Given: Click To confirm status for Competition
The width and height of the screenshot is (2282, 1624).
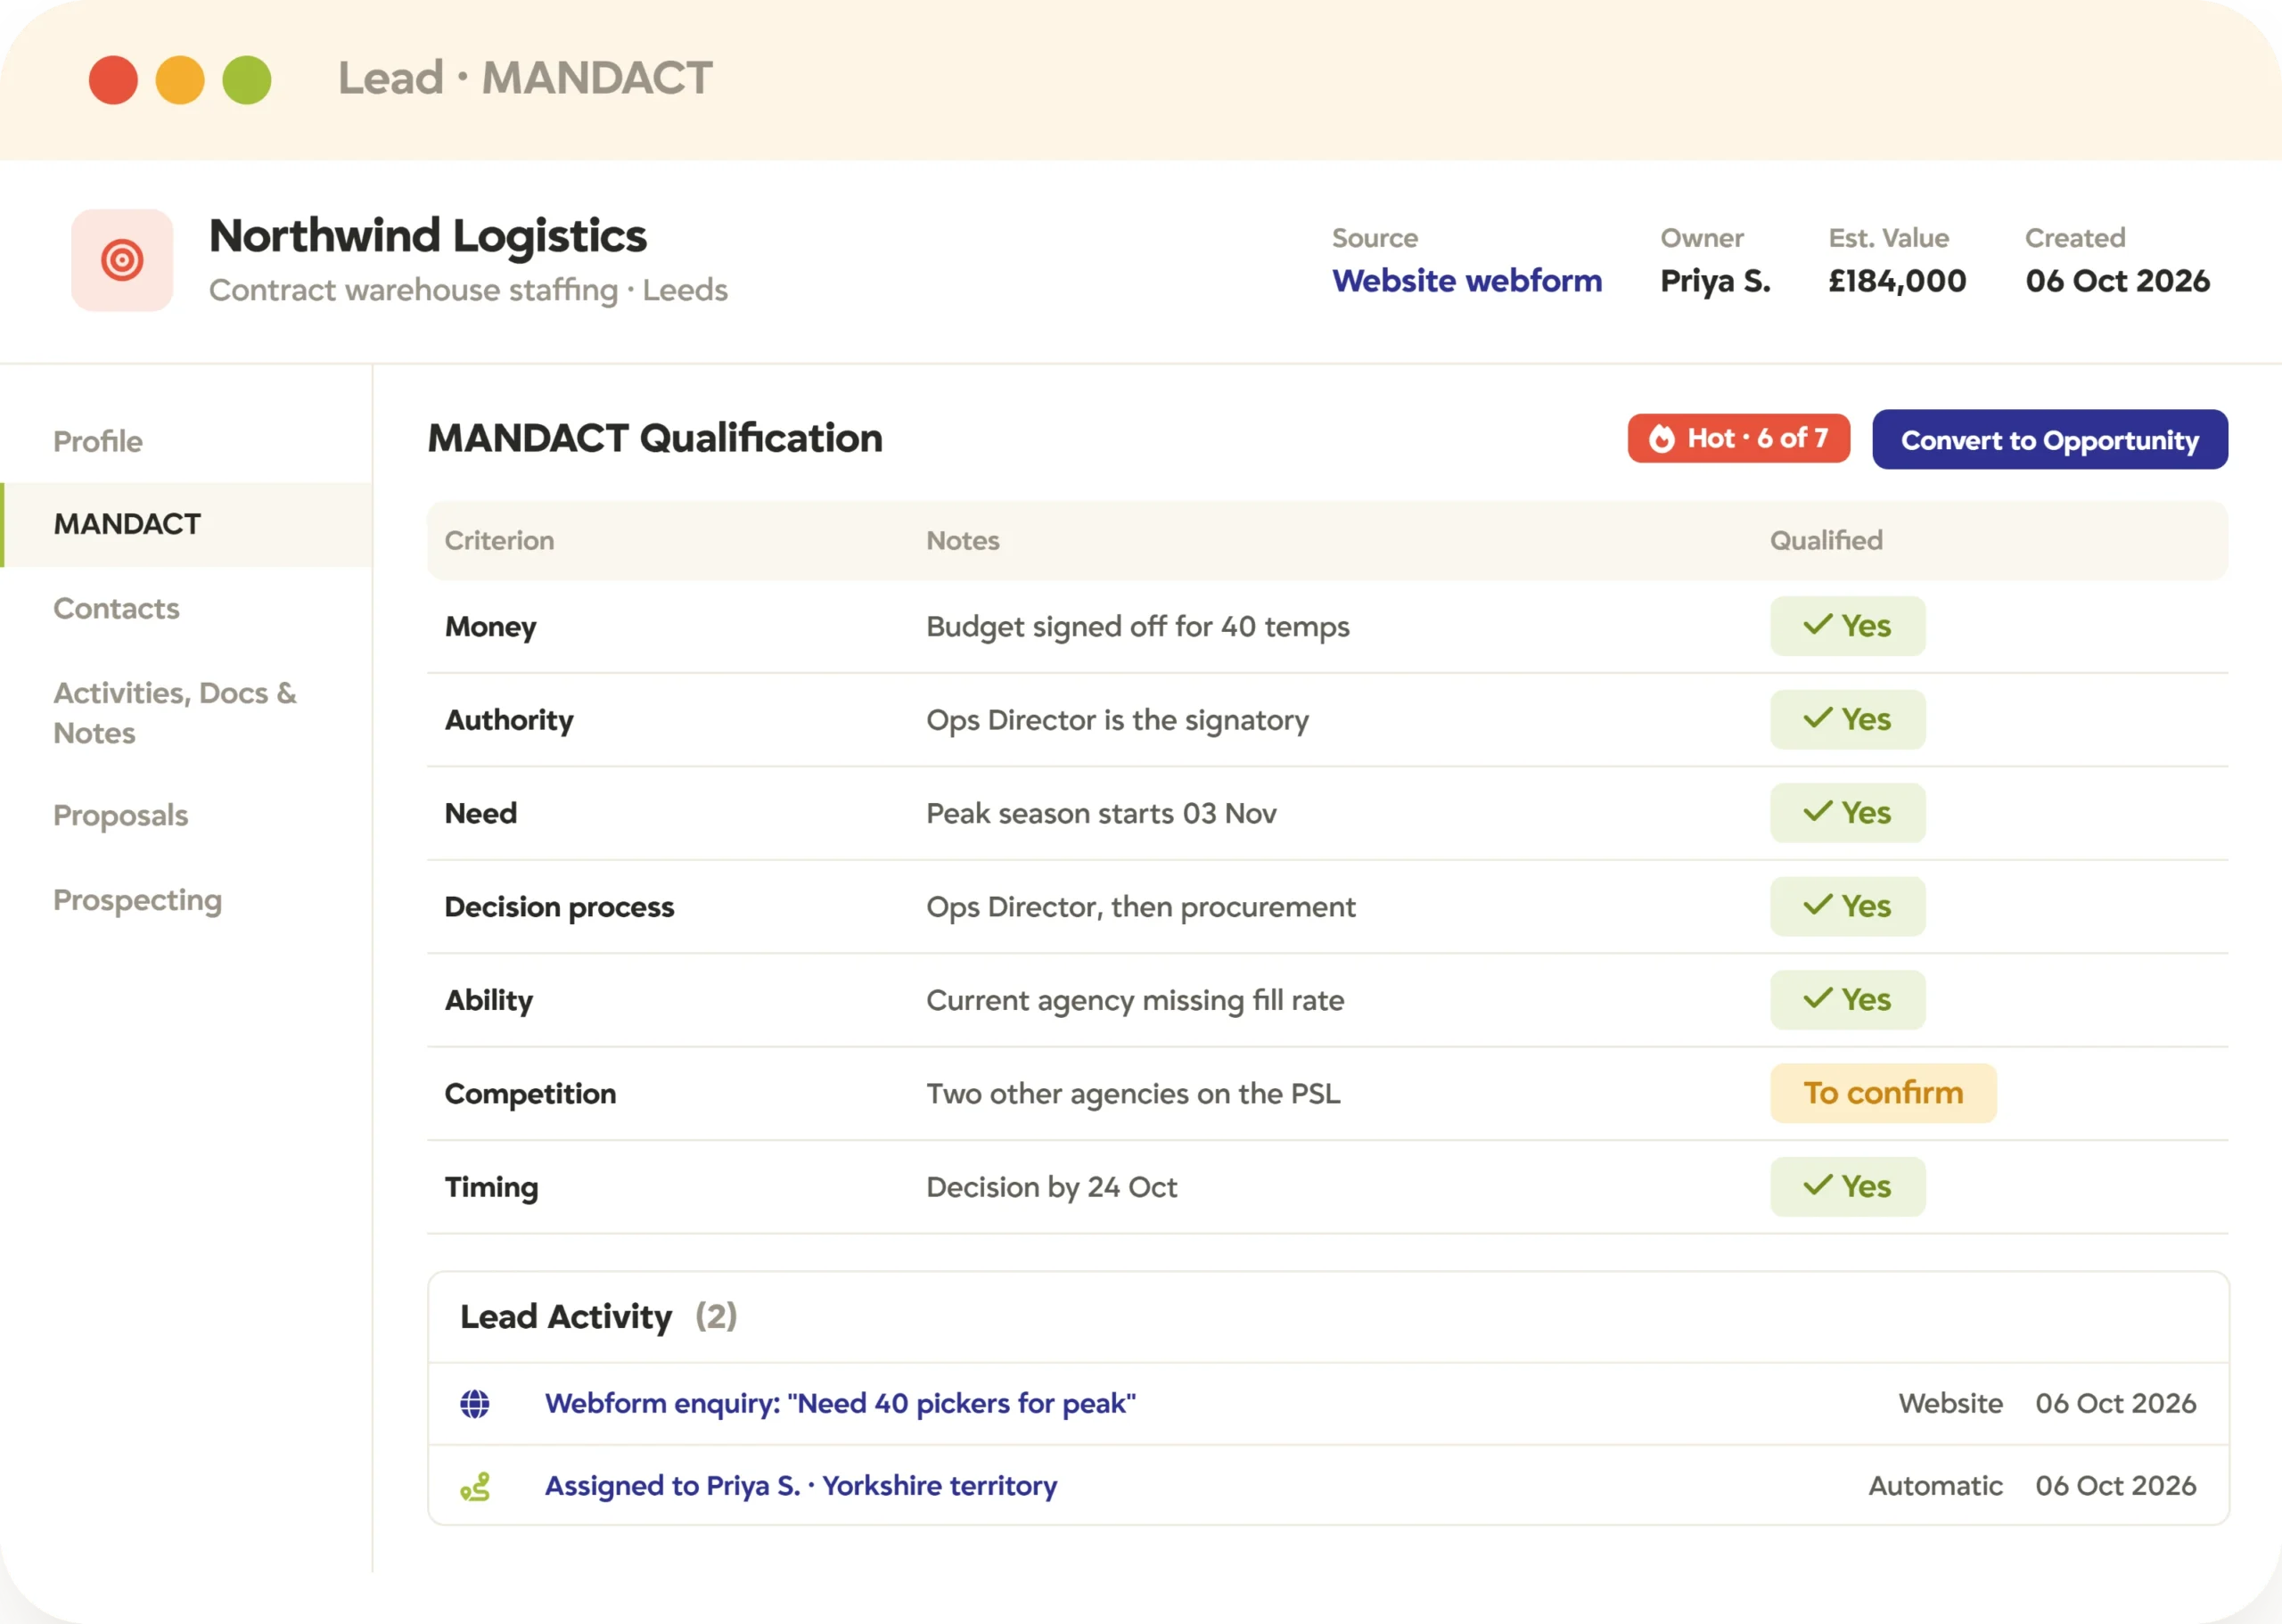Looking at the screenshot, I should [x=1883, y=1093].
